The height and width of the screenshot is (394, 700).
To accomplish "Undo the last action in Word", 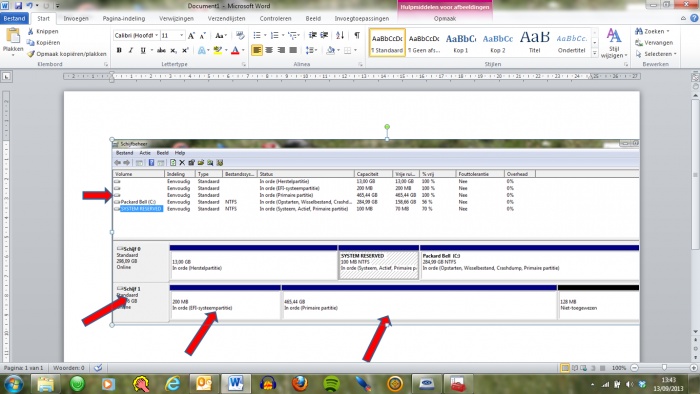I will [29, 6].
